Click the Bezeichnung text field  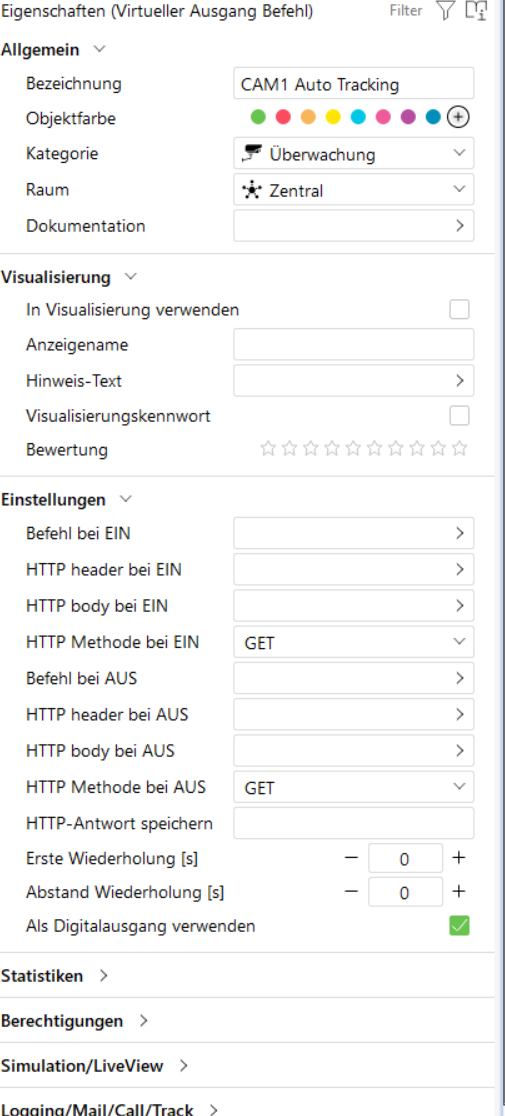[x=354, y=84]
